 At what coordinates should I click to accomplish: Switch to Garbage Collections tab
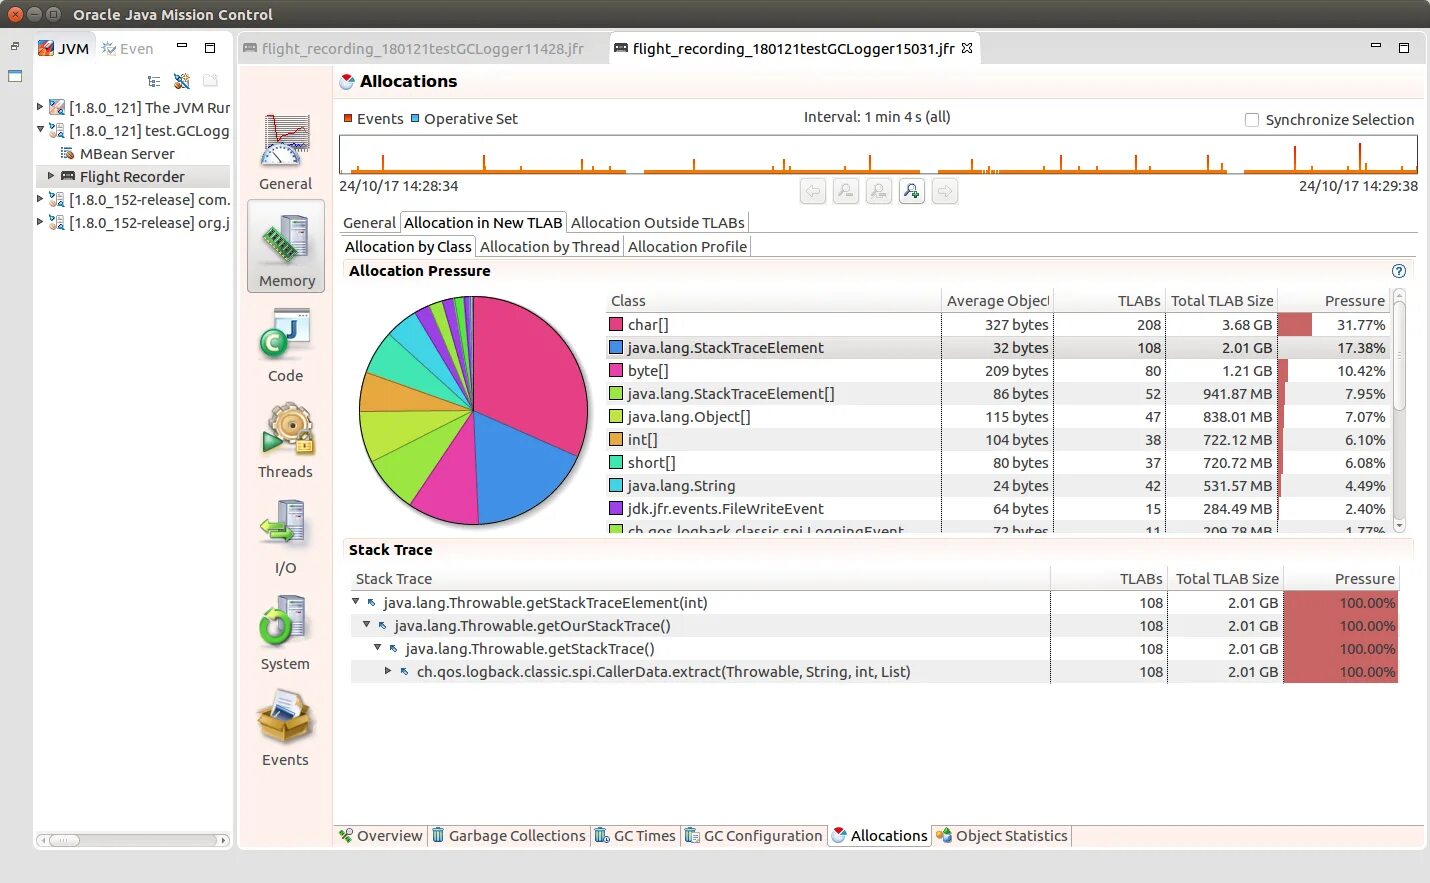pos(508,836)
